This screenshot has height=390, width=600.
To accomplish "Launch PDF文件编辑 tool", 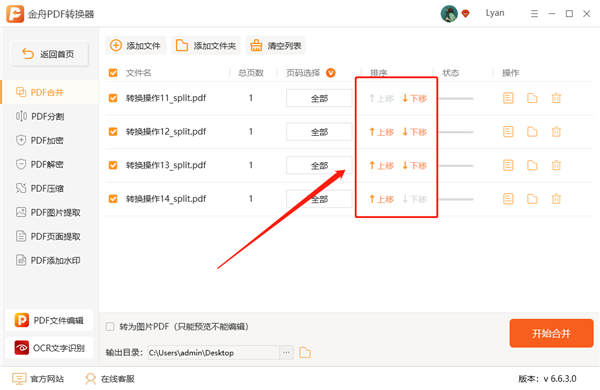I will (x=49, y=320).
